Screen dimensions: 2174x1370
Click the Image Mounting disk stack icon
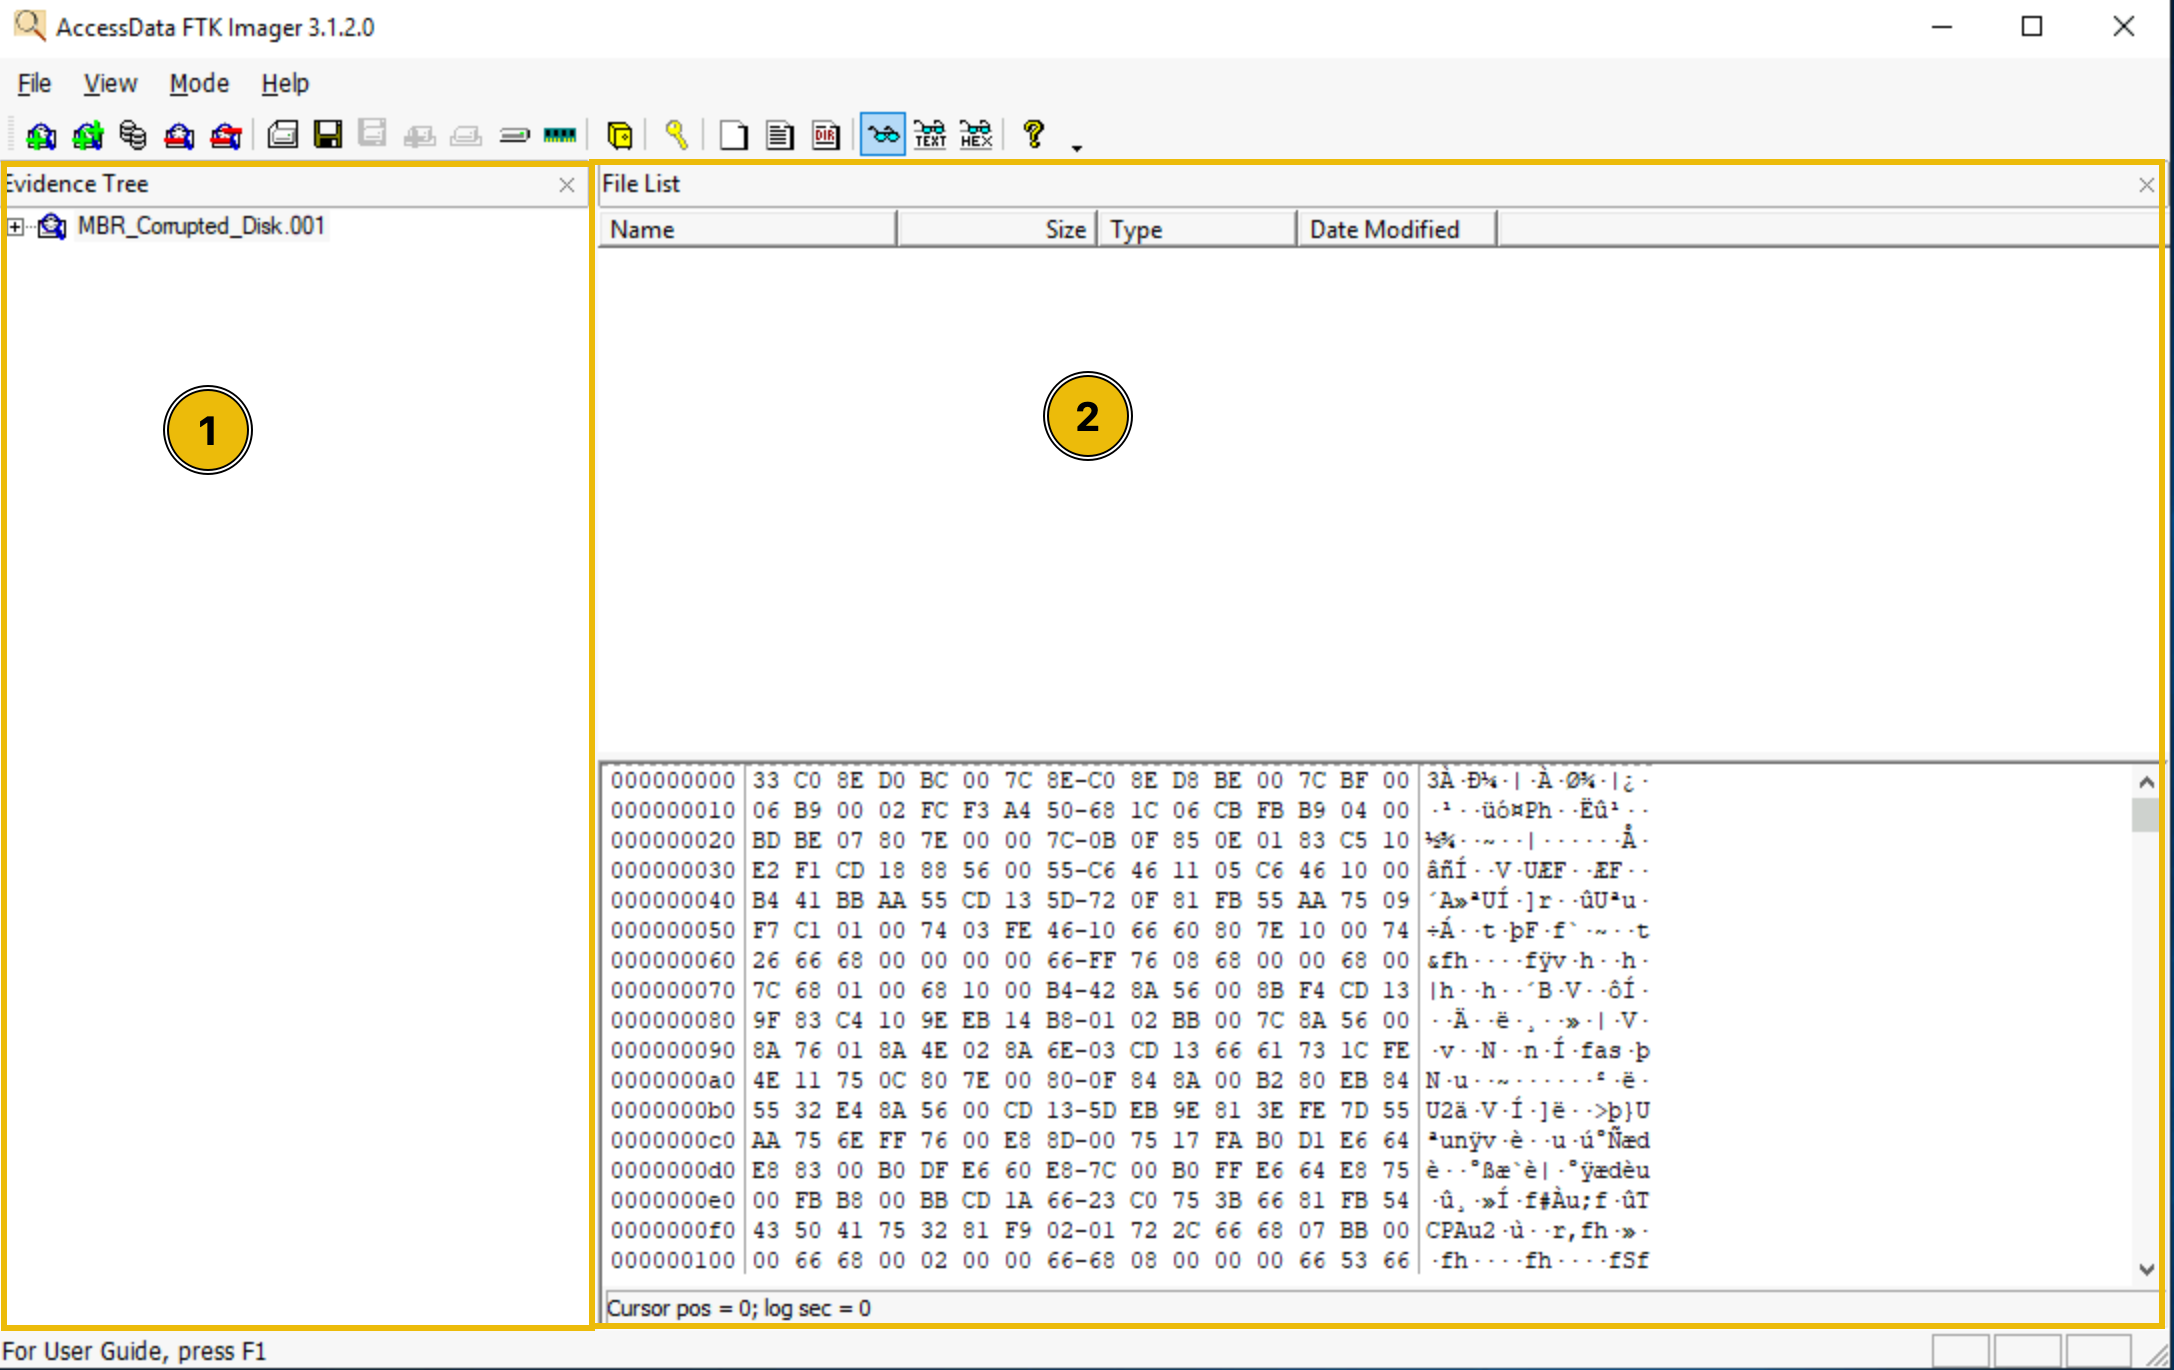coord(133,135)
